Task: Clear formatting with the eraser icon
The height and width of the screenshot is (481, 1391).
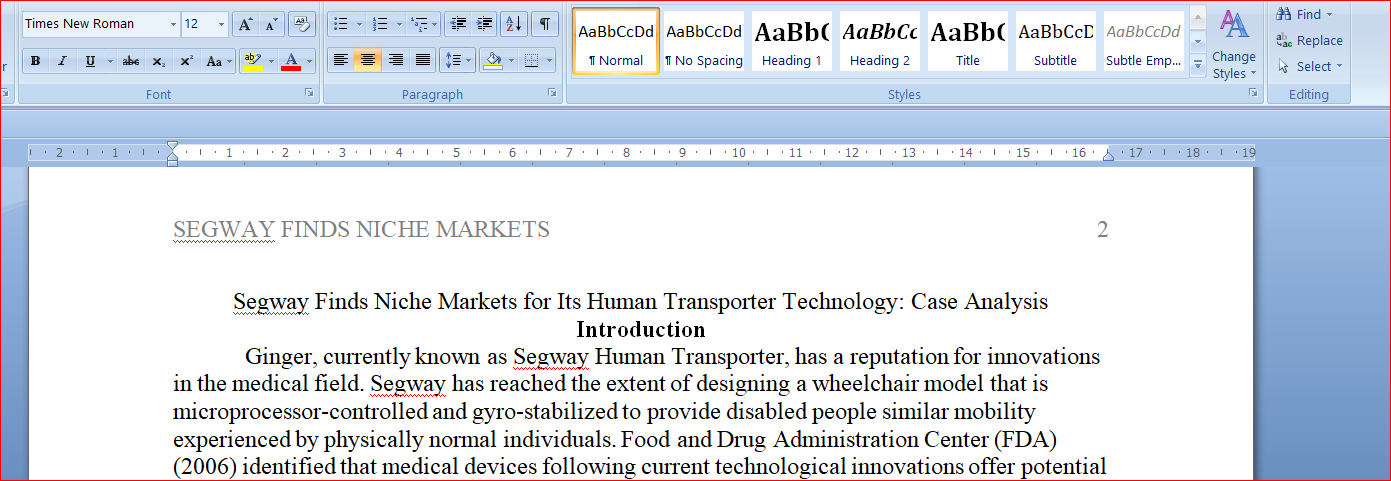Action: (303, 24)
